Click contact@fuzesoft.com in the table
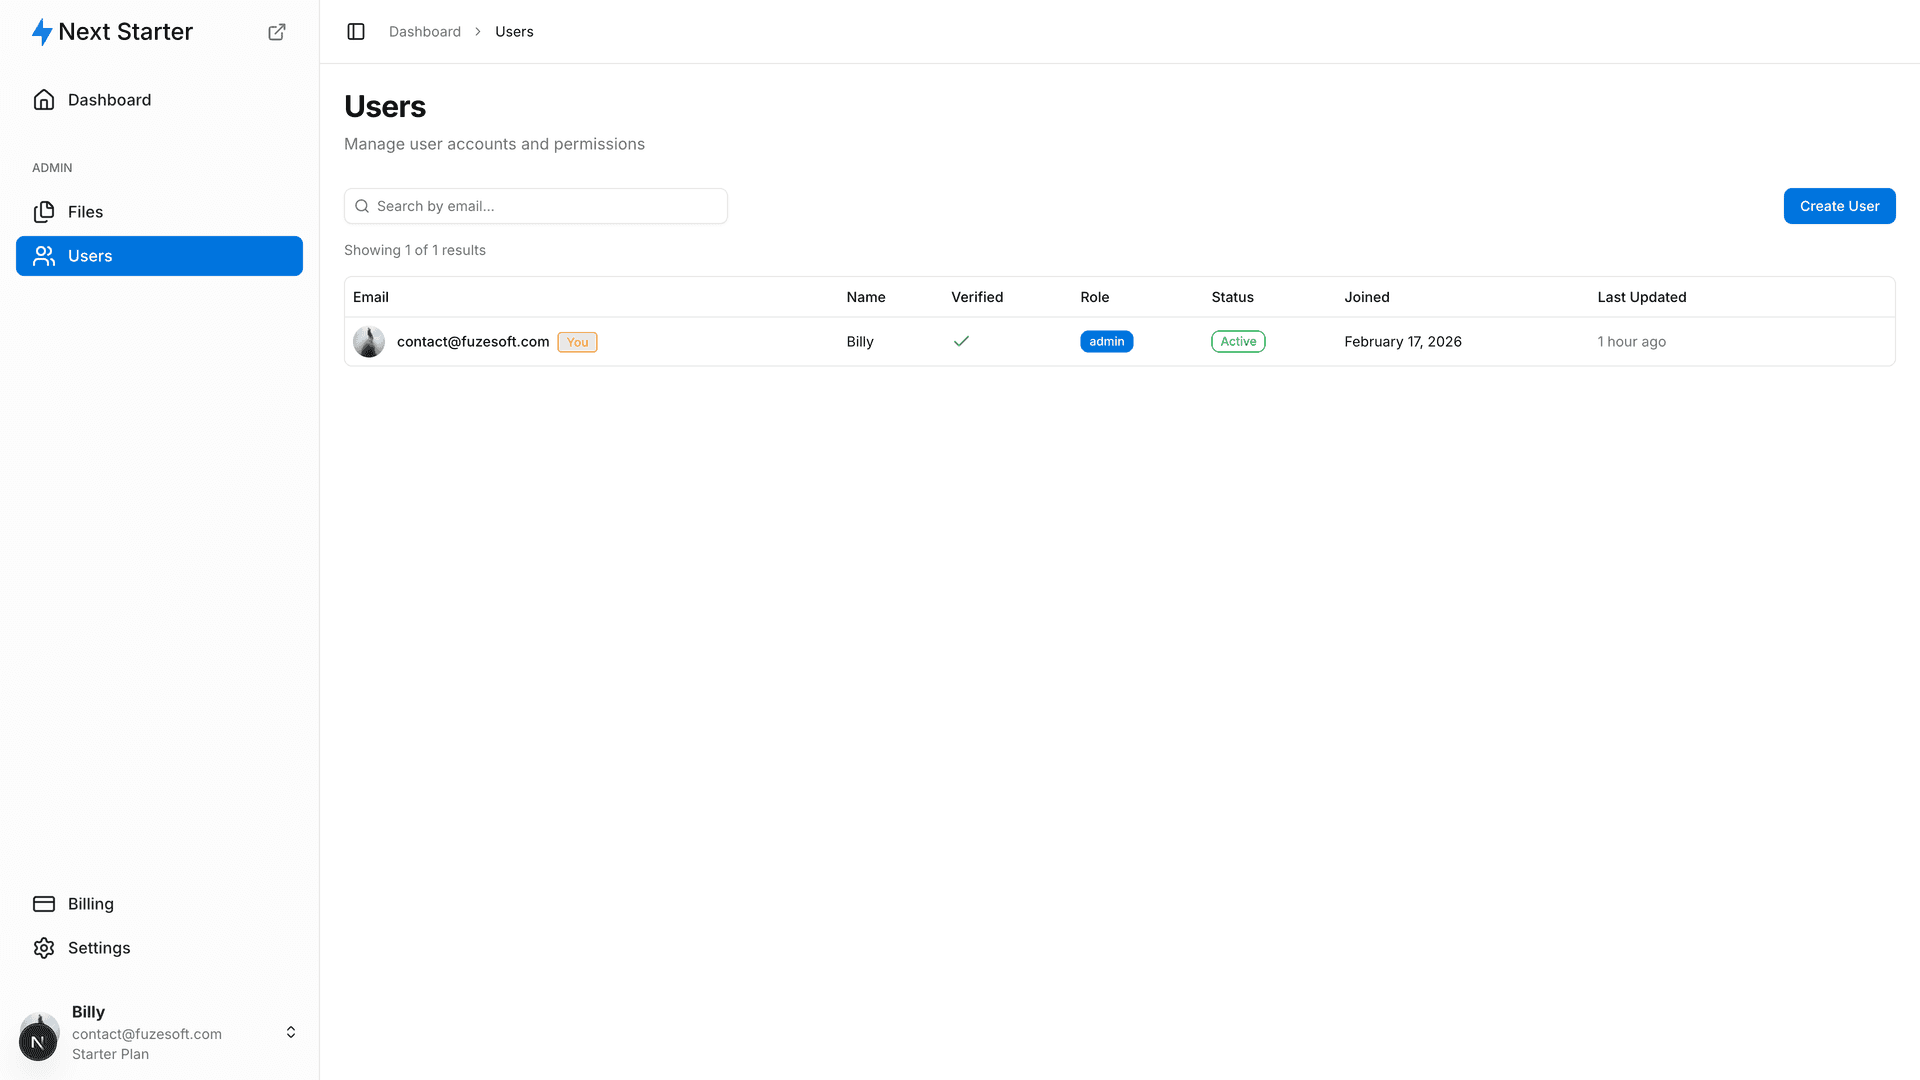 (x=473, y=342)
